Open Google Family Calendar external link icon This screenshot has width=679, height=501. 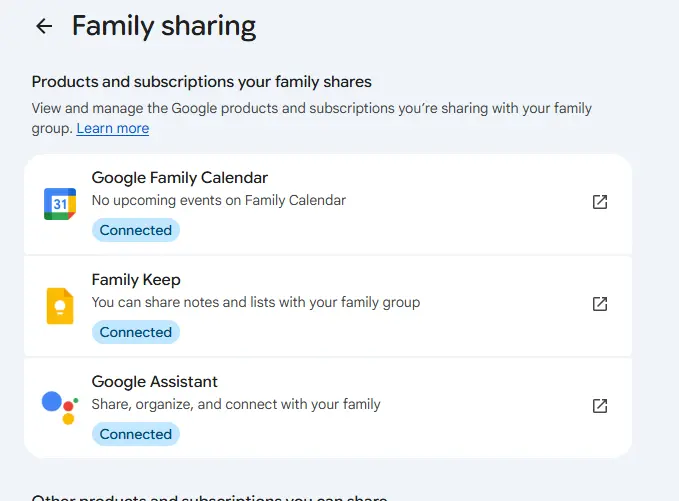click(600, 202)
